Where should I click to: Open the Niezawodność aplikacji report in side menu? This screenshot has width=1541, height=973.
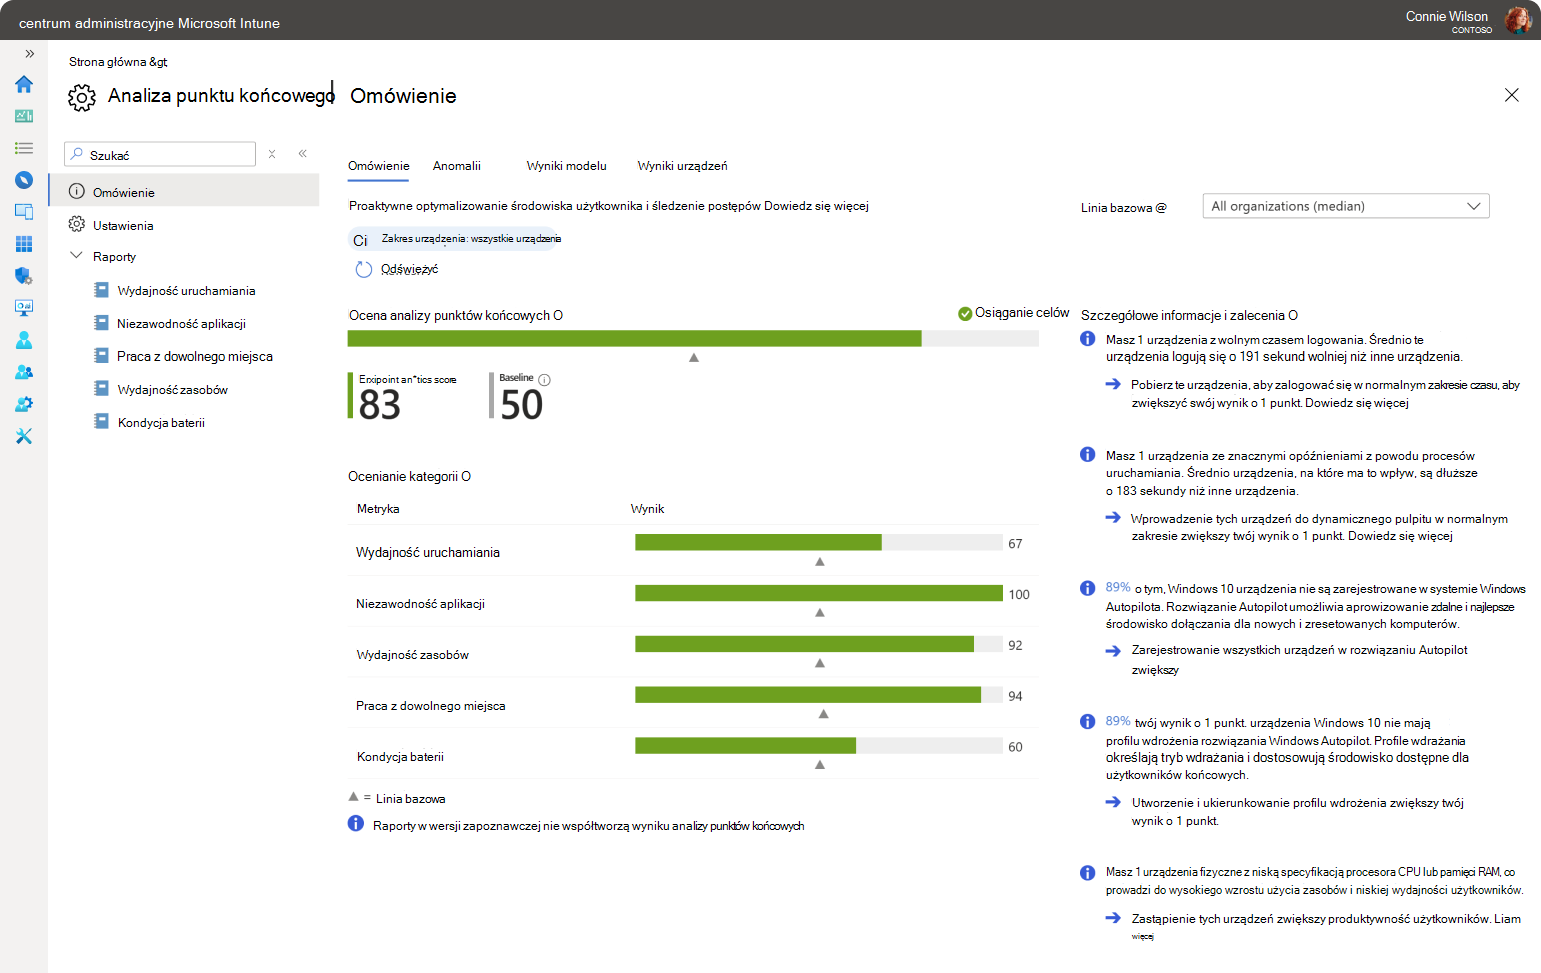(181, 324)
